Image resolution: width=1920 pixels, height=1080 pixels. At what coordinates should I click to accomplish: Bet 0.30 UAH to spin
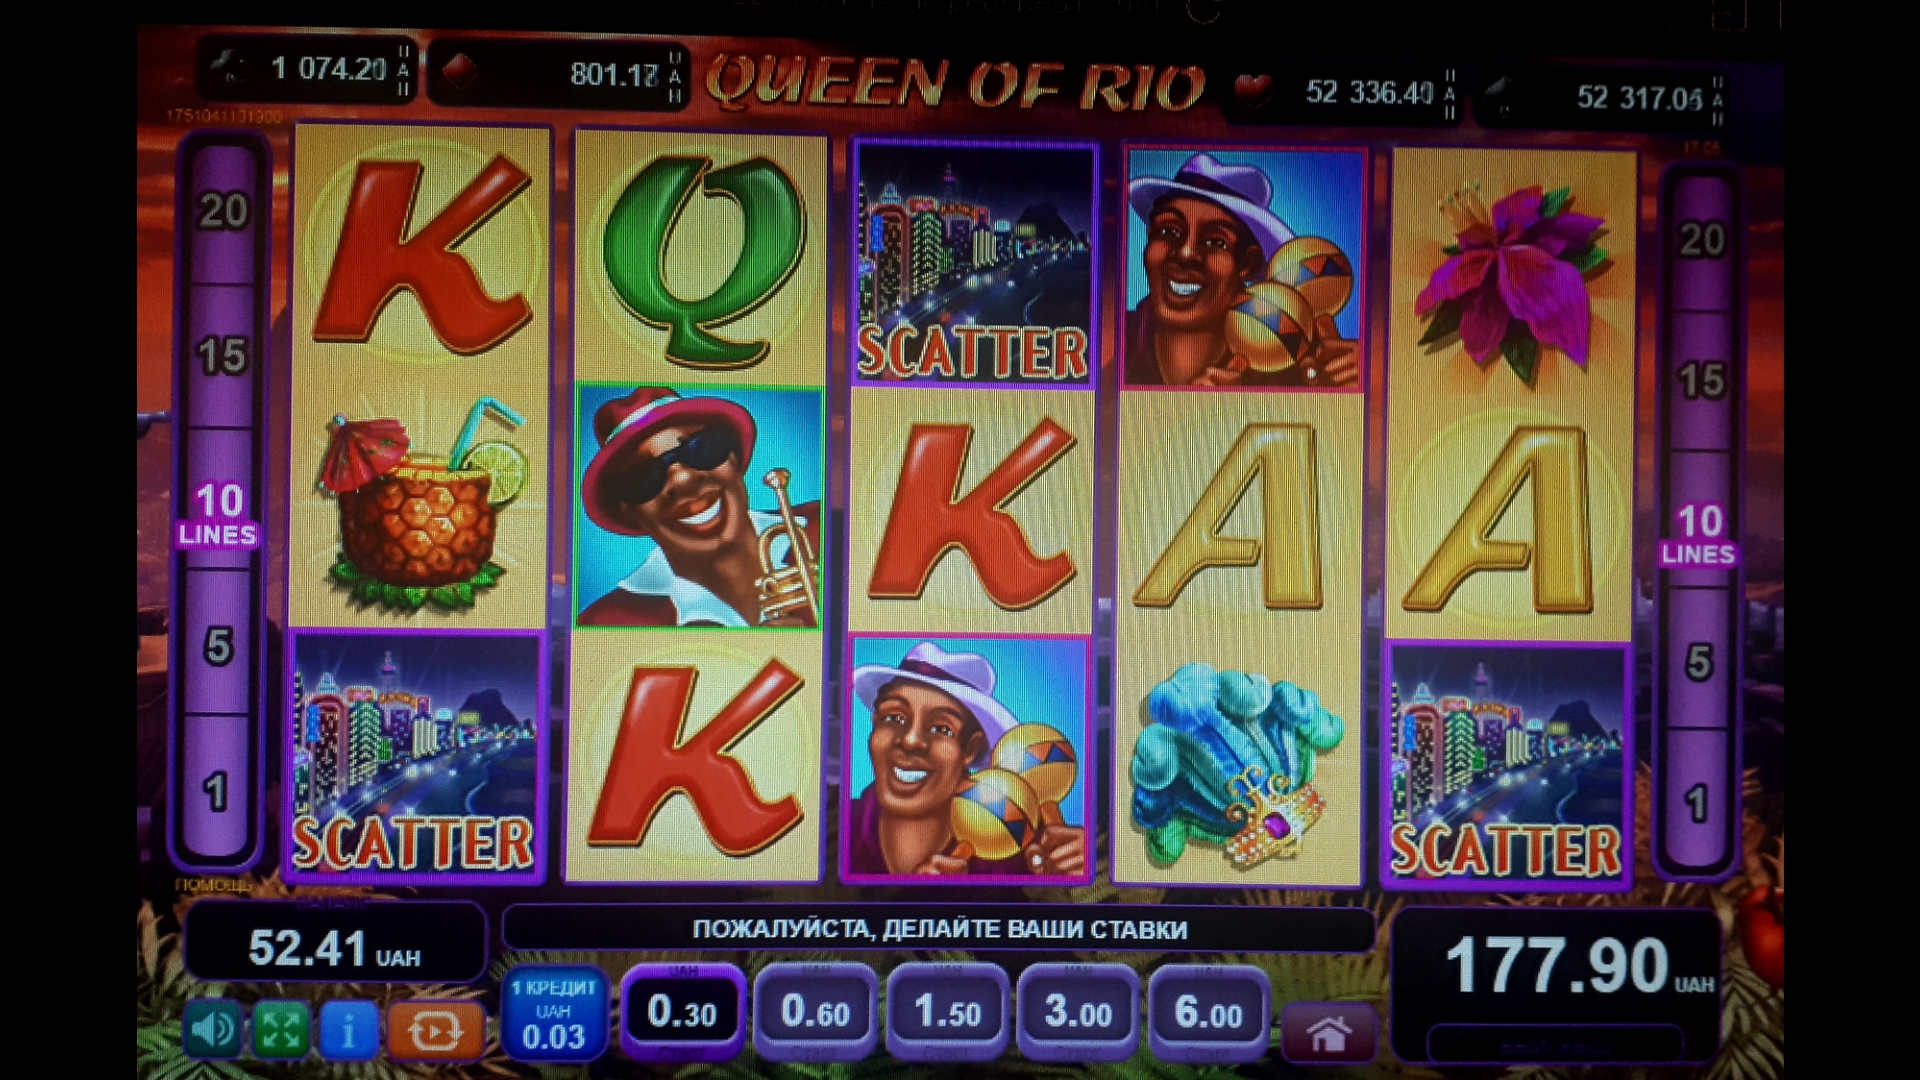coord(683,1012)
